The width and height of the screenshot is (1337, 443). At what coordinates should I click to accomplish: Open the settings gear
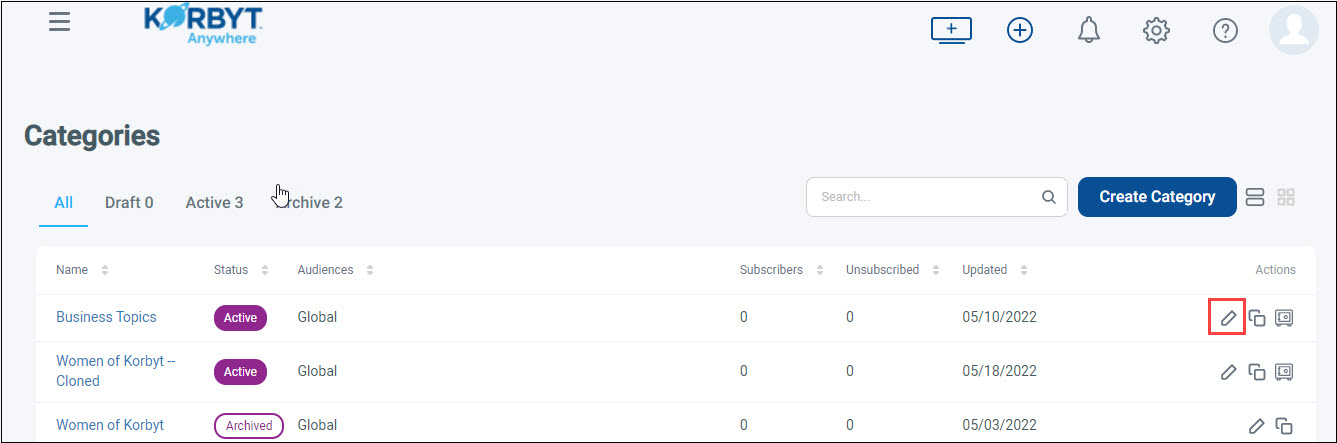[1156, 30]
